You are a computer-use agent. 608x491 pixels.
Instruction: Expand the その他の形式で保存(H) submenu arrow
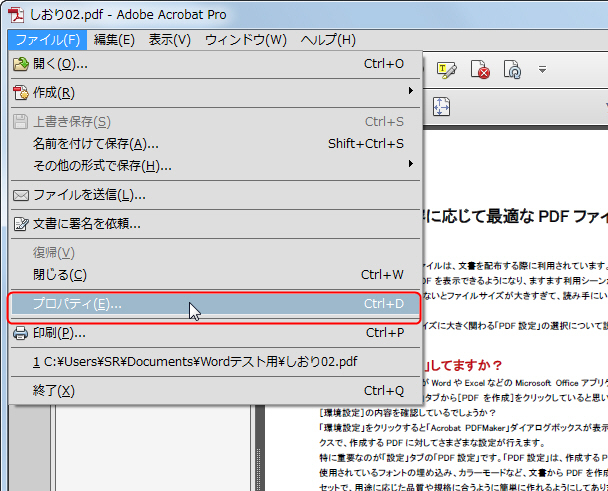[x=411, y=164]
